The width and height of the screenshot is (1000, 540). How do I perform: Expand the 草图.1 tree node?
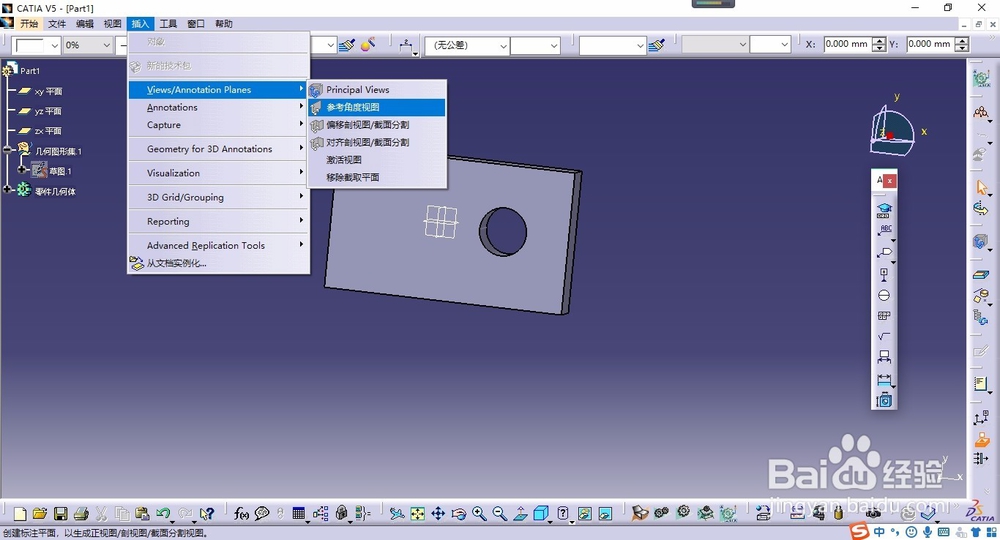(x=22, y=170)
